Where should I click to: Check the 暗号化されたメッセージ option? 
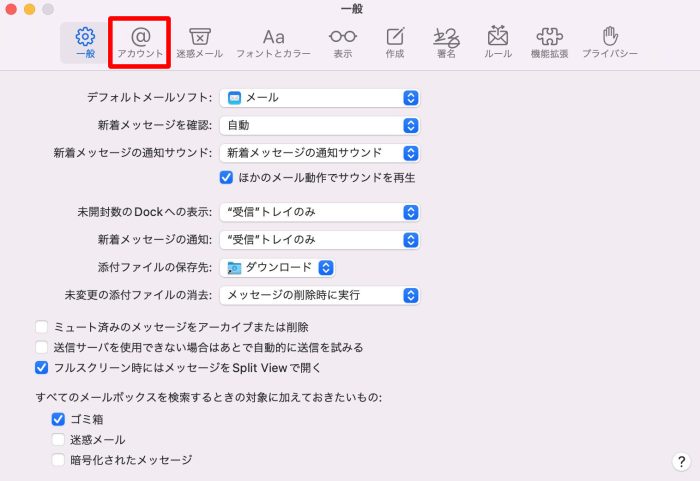pos(58,460)
